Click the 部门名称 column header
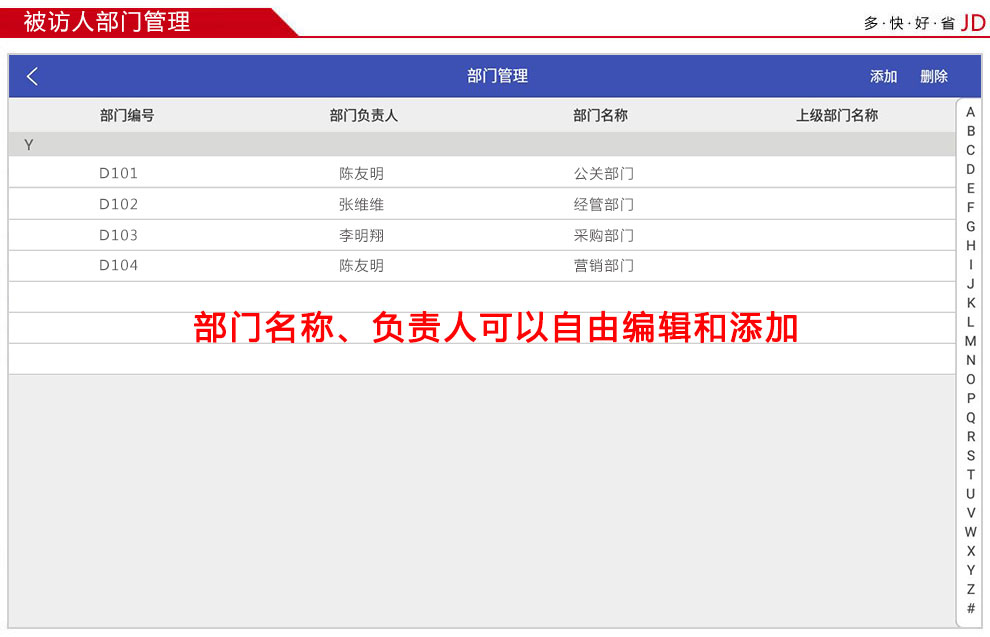Screen dimensions: 990x637 tap(600, 115)
